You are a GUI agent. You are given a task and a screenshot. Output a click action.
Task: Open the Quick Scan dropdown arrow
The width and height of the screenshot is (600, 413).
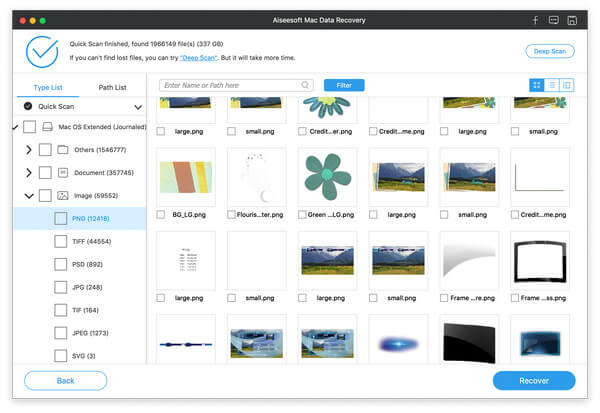coord(138,107)
